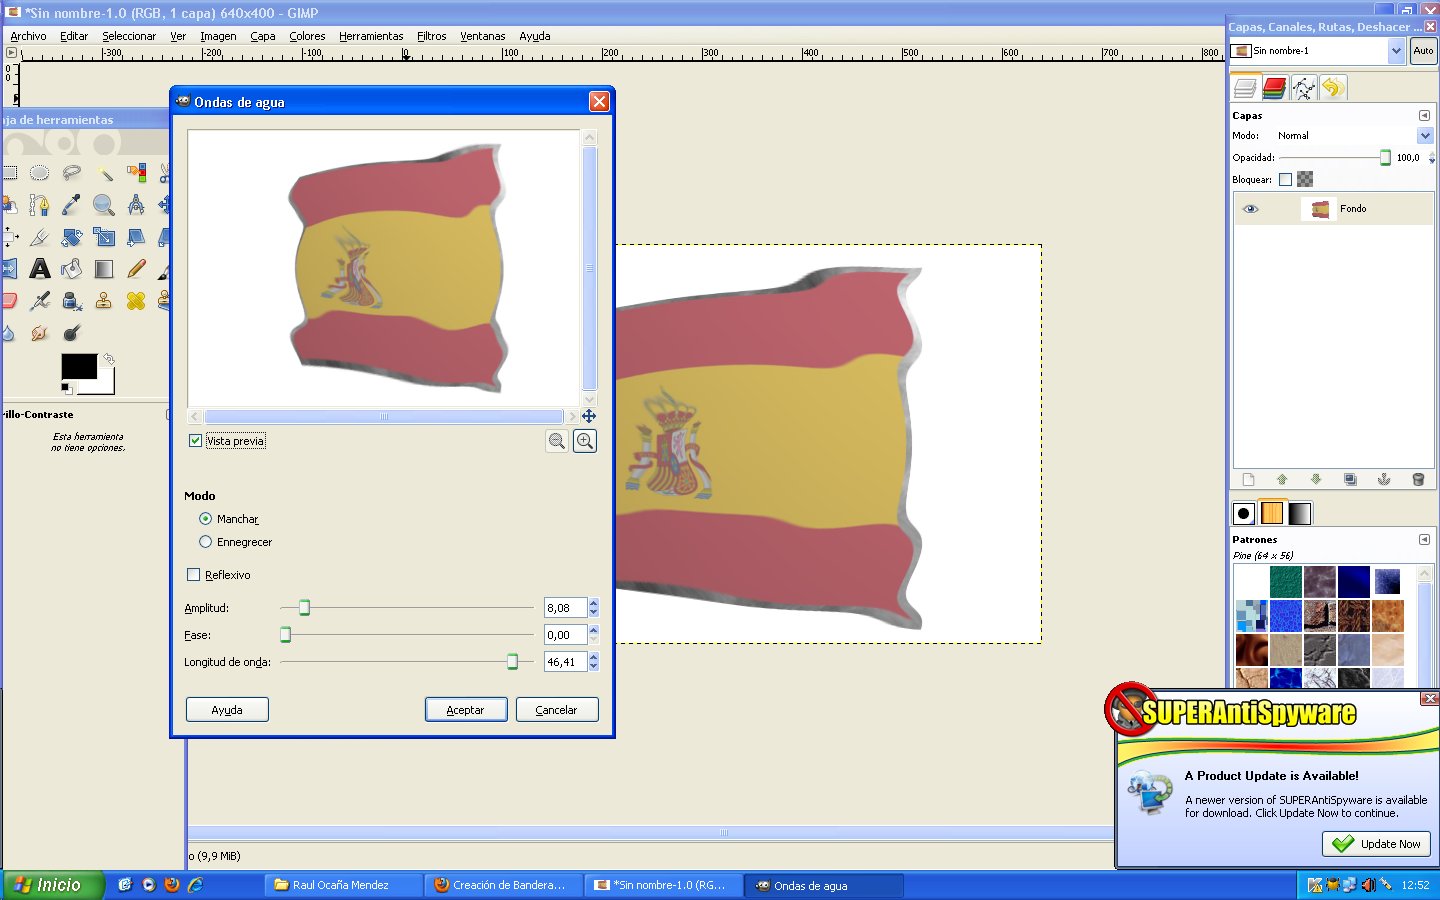Select the Fuzzy Select magic wand tool
The width and height of the screenshot is (1440, 900).
tap(104, 172)
